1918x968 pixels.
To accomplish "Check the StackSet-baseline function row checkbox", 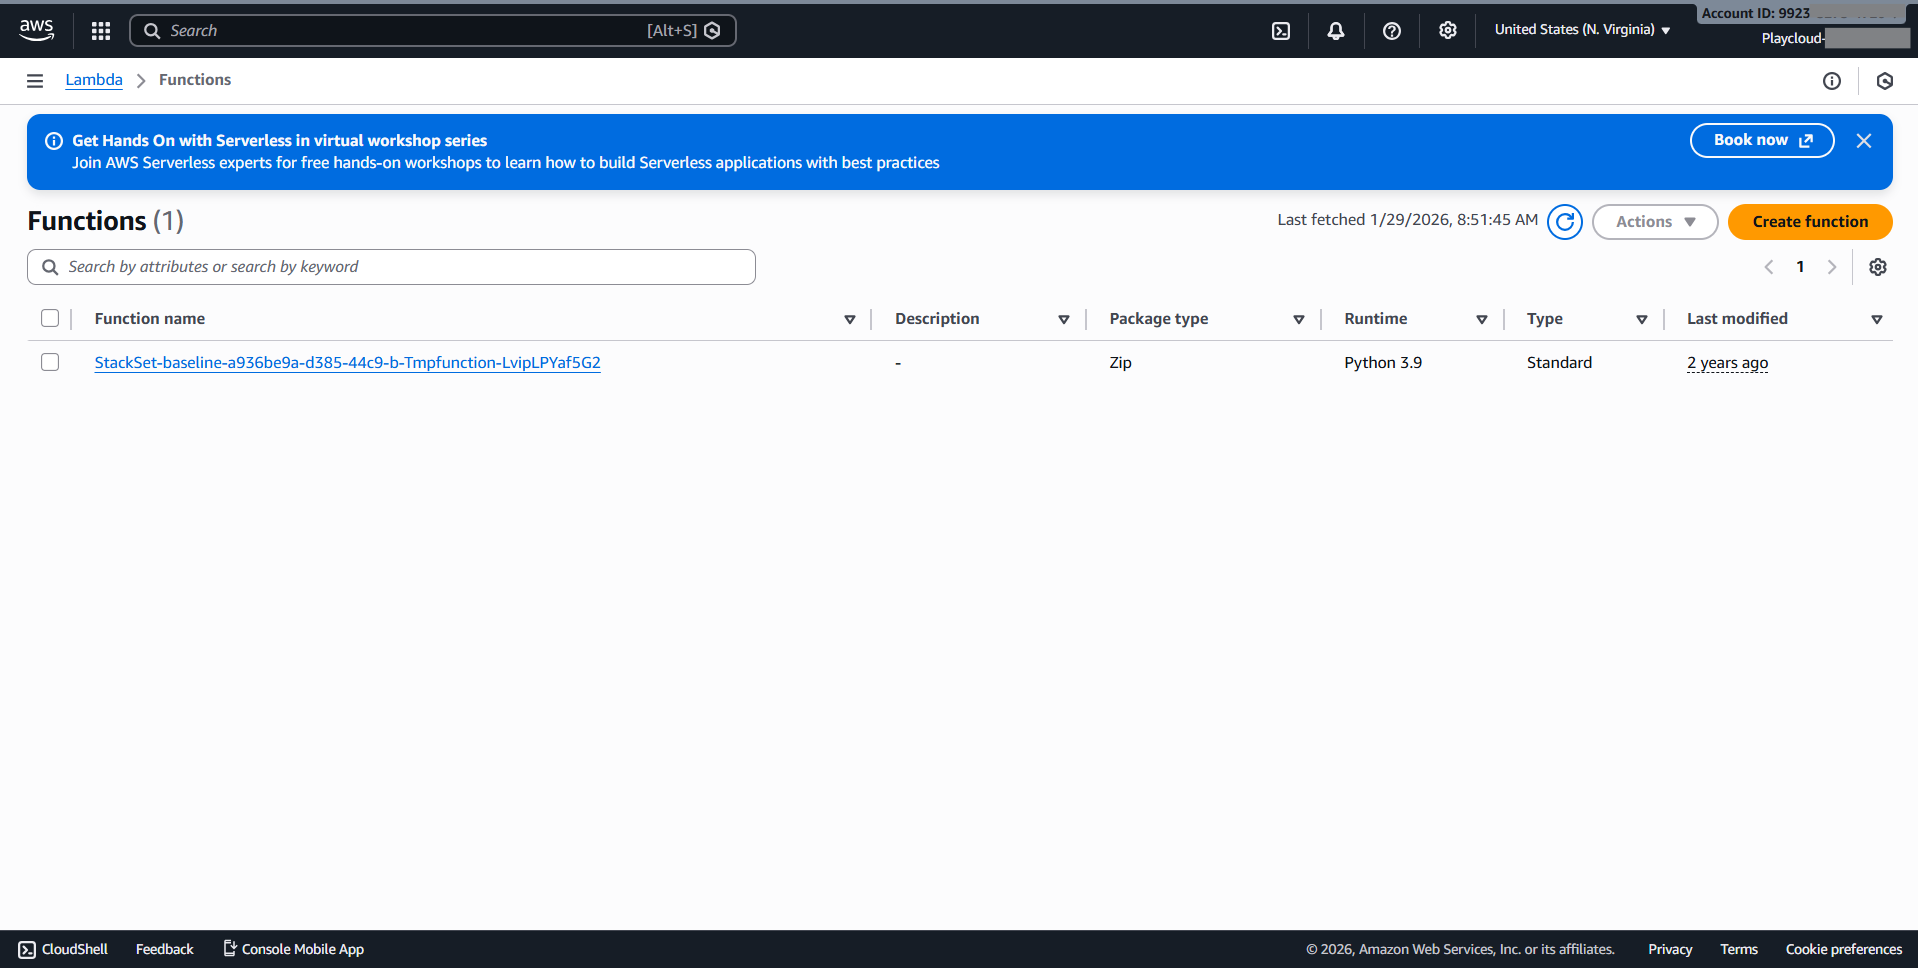I will coord(50,362).
